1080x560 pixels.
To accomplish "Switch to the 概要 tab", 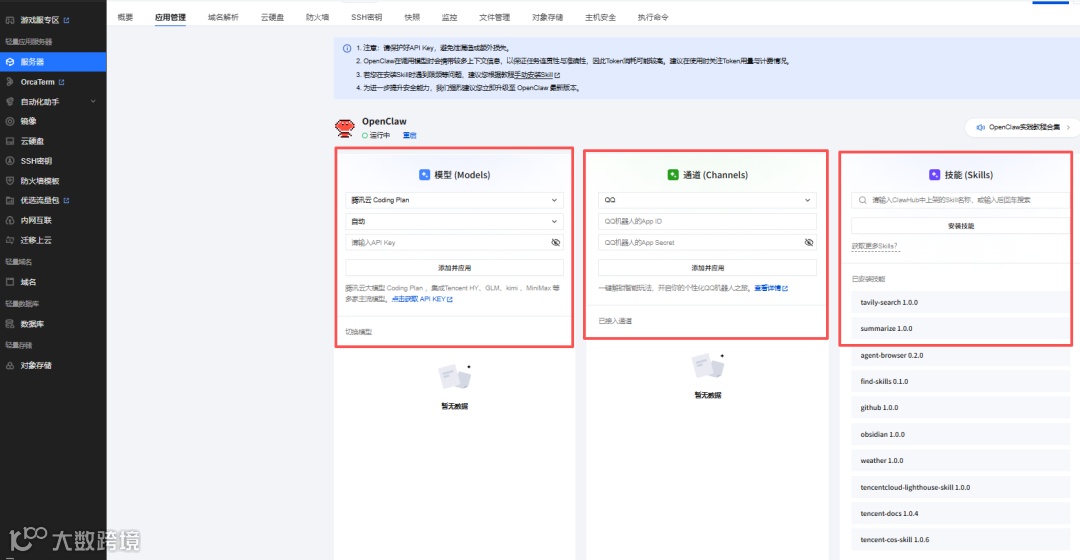I will 125,17.
